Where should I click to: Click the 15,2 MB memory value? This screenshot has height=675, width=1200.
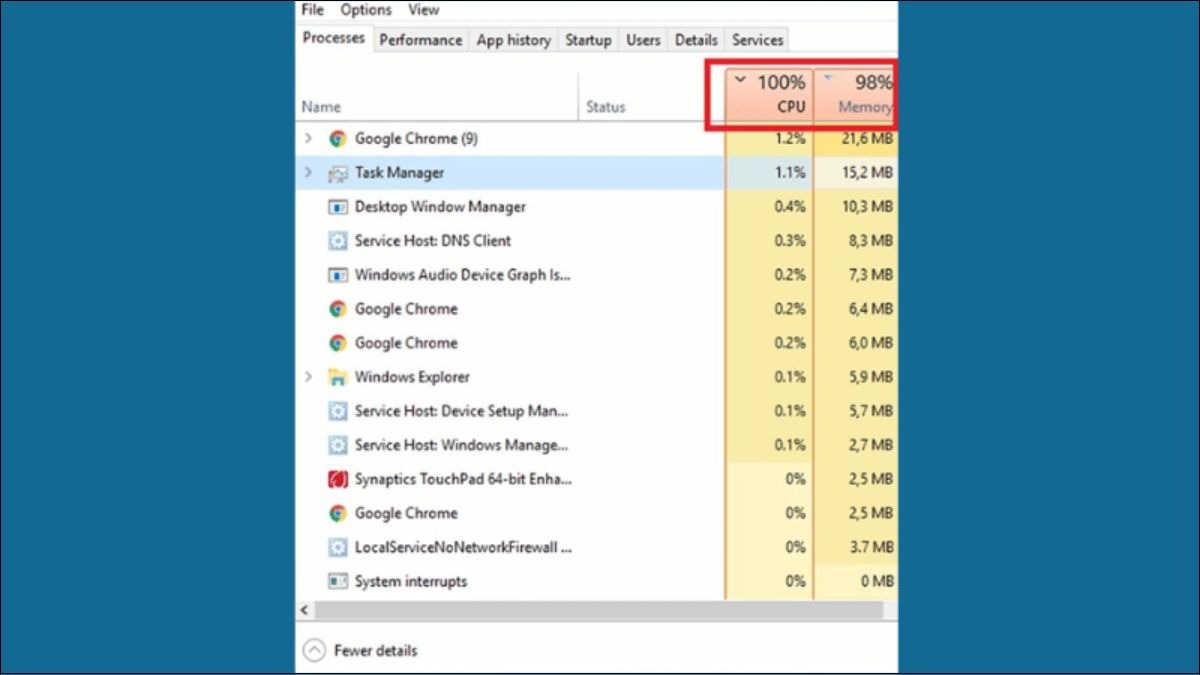[x=865, y=173]
